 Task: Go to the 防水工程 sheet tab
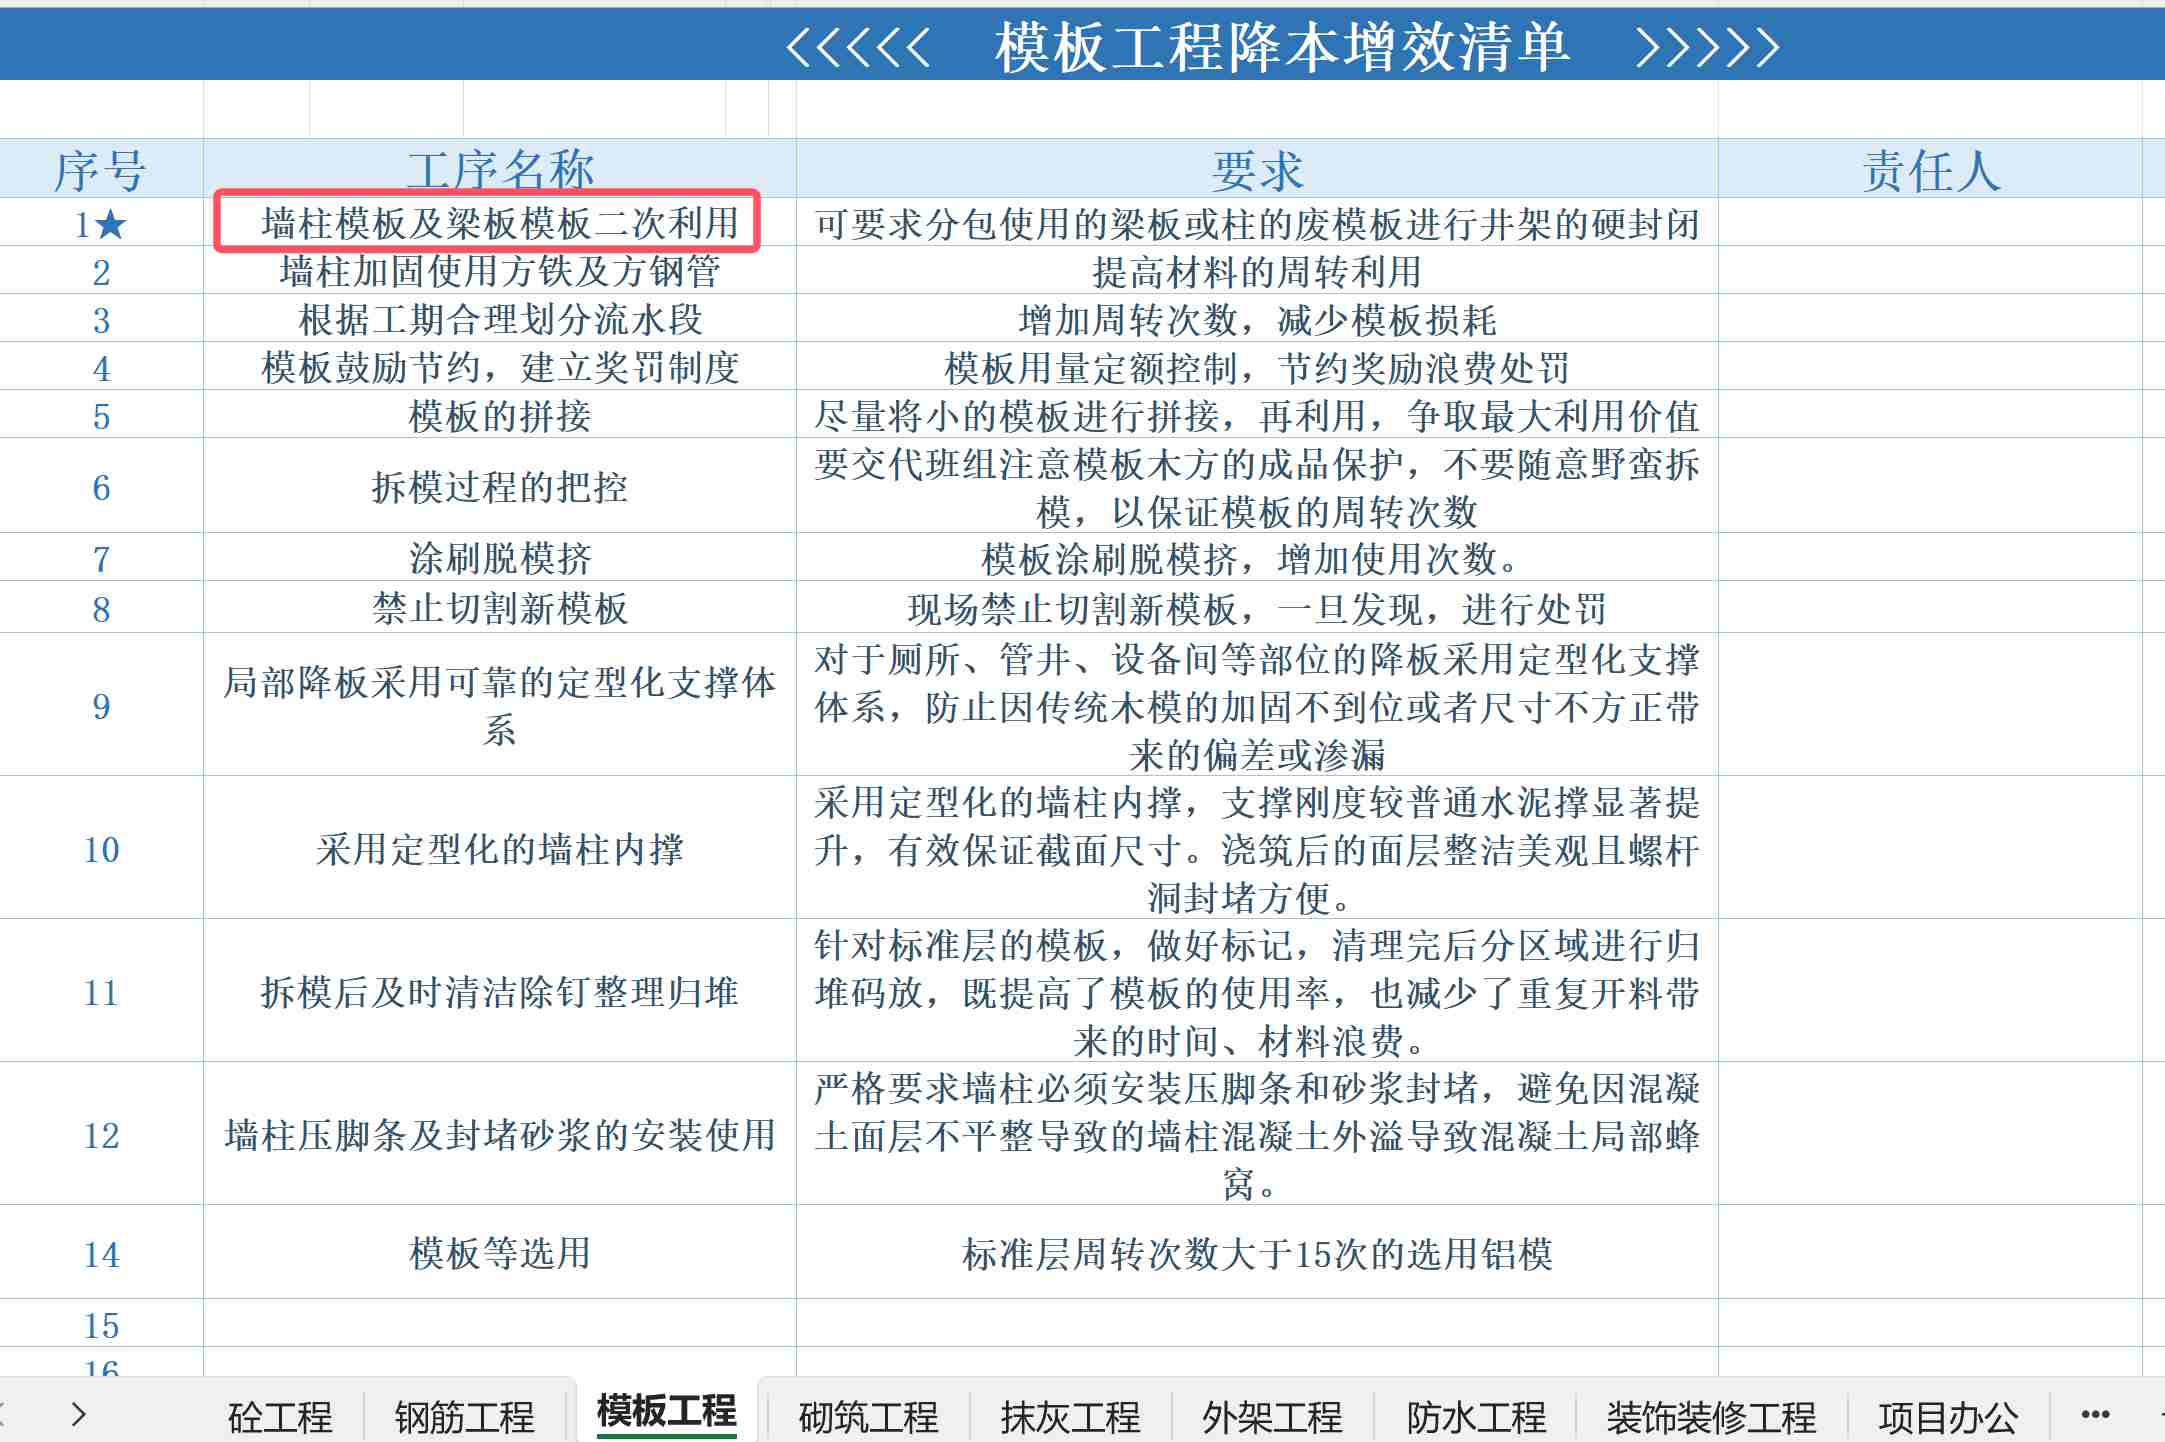[x=1476, y=1417]
